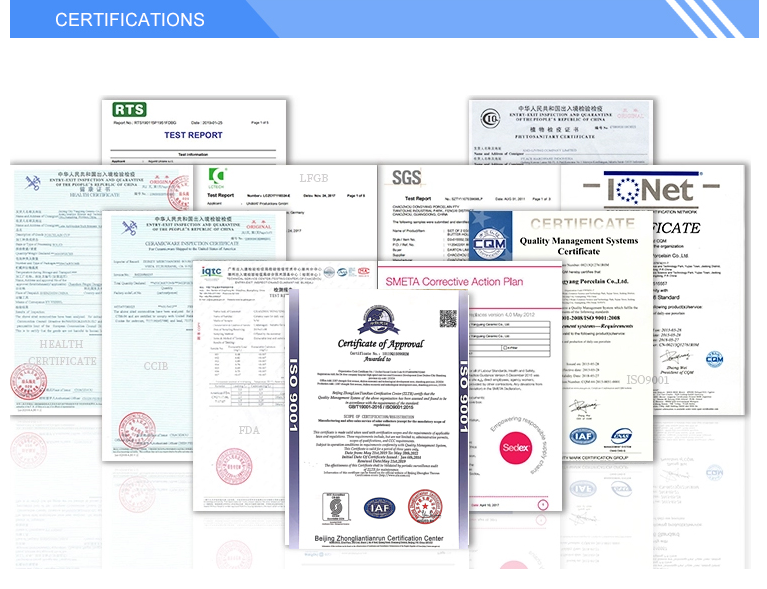This screenshot has height=589, width=767.
Task: Click the HEALTH CERTIFICATE label
Action: 62,353
